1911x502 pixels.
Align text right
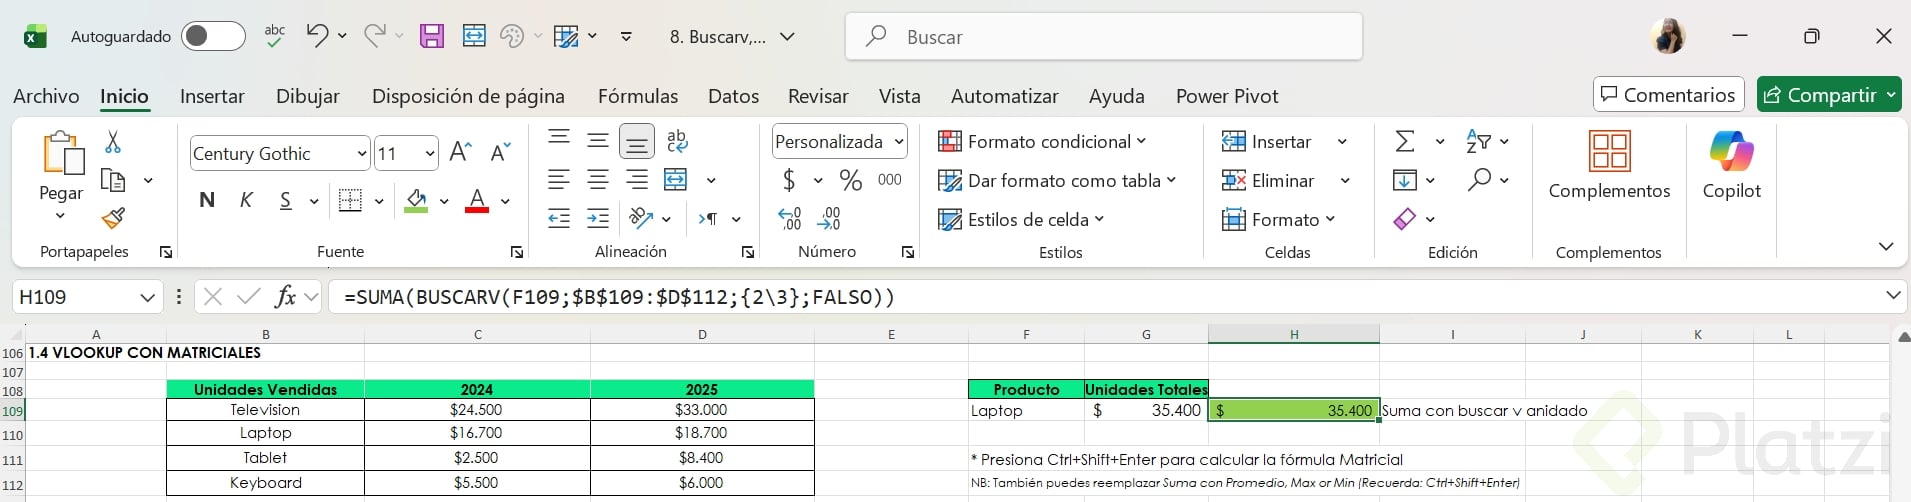coord(637,180)
